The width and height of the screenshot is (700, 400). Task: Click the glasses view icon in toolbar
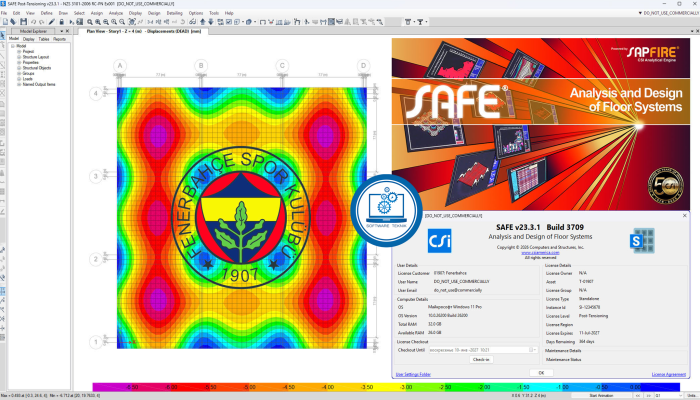tap(192, 22)
